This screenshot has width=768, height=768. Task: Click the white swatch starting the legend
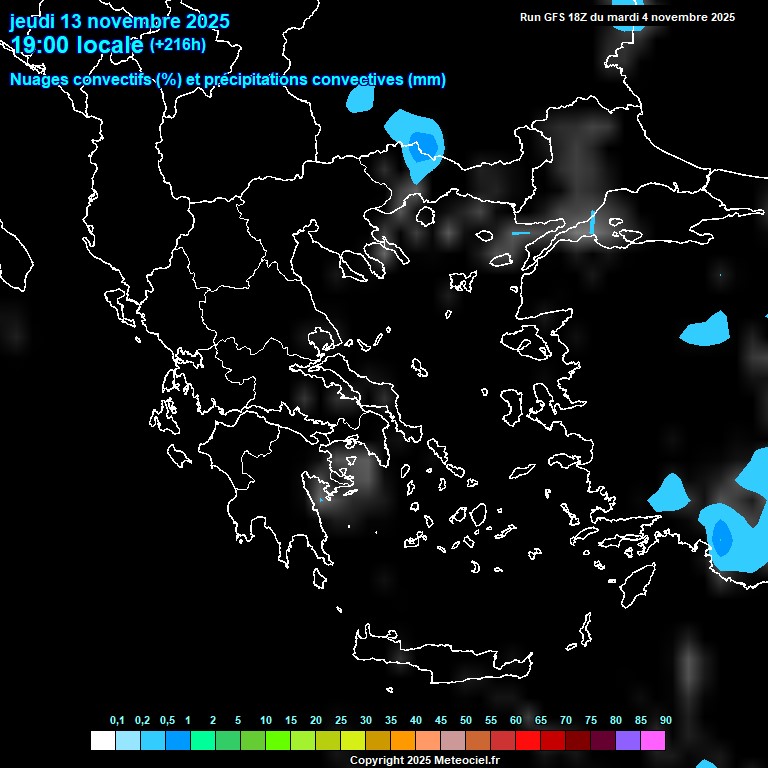coord(102,741)
